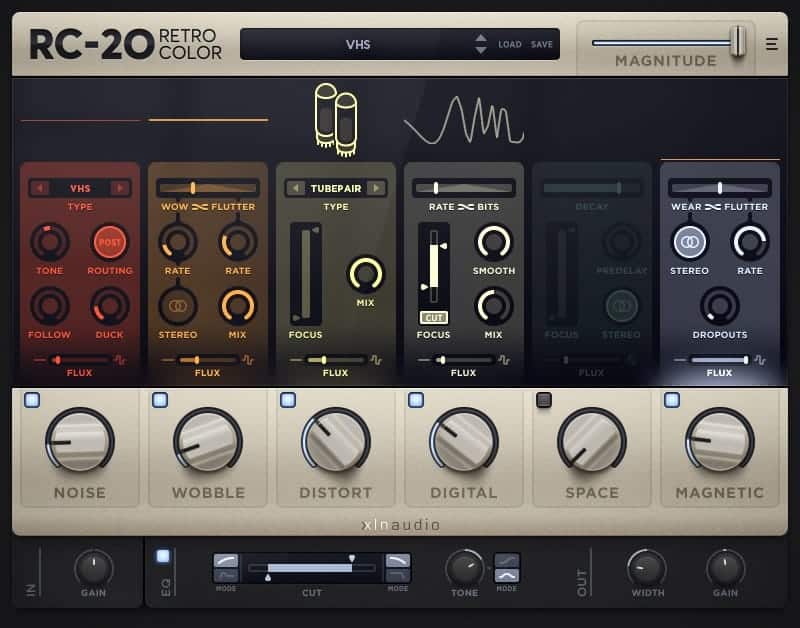Image resolution: width=800 pixels, height=628 pixels.
Task: Click Magnetic module flux waveform icon
Action: point(760,360)
